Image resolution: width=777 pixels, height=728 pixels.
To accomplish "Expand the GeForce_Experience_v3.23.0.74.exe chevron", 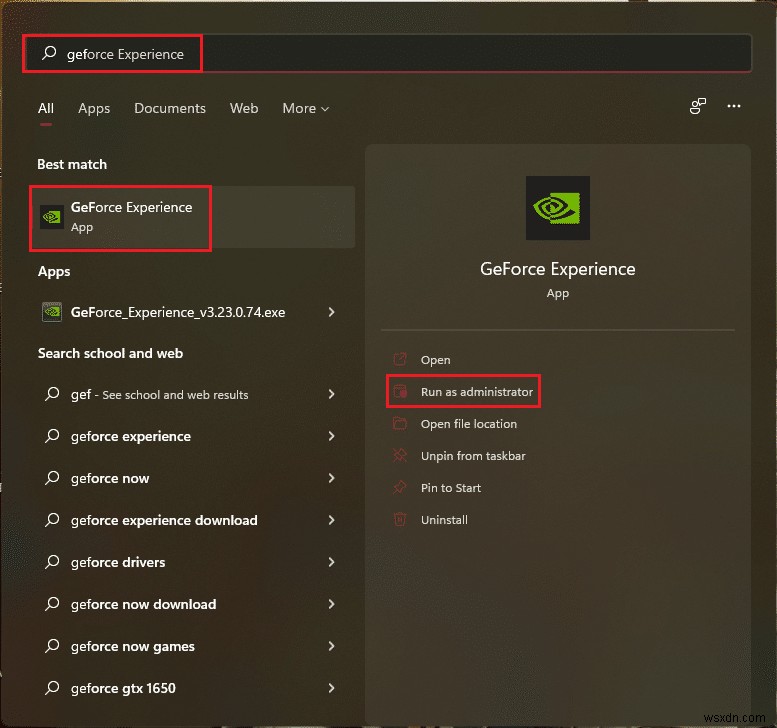I will point(331,312).
